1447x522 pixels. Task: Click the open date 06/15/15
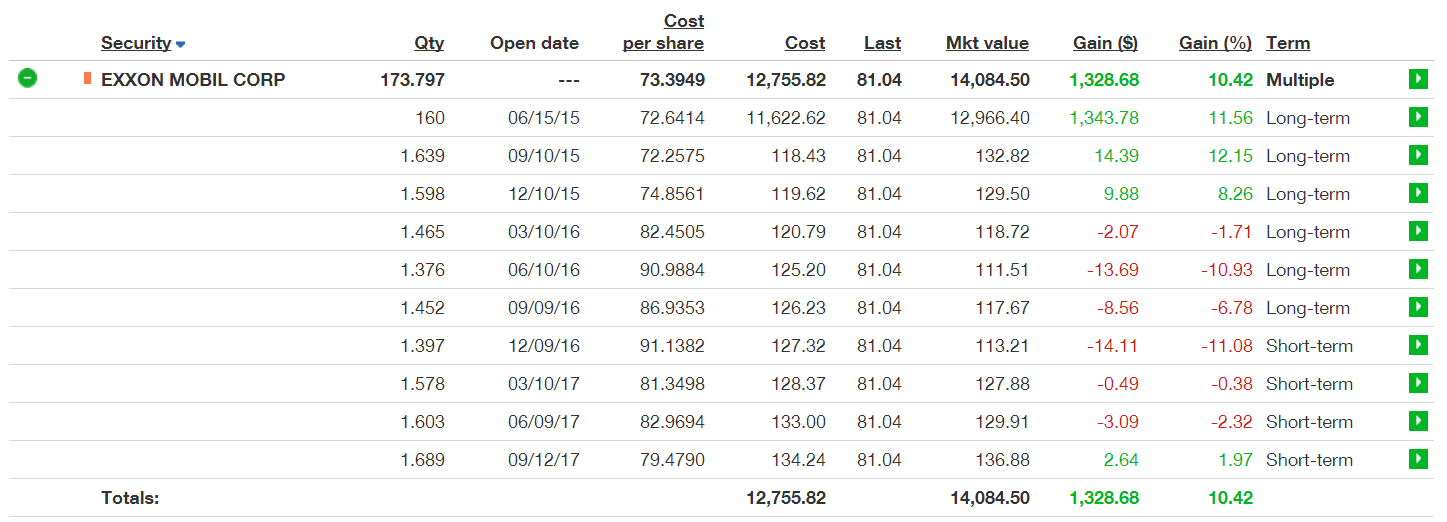543,117
